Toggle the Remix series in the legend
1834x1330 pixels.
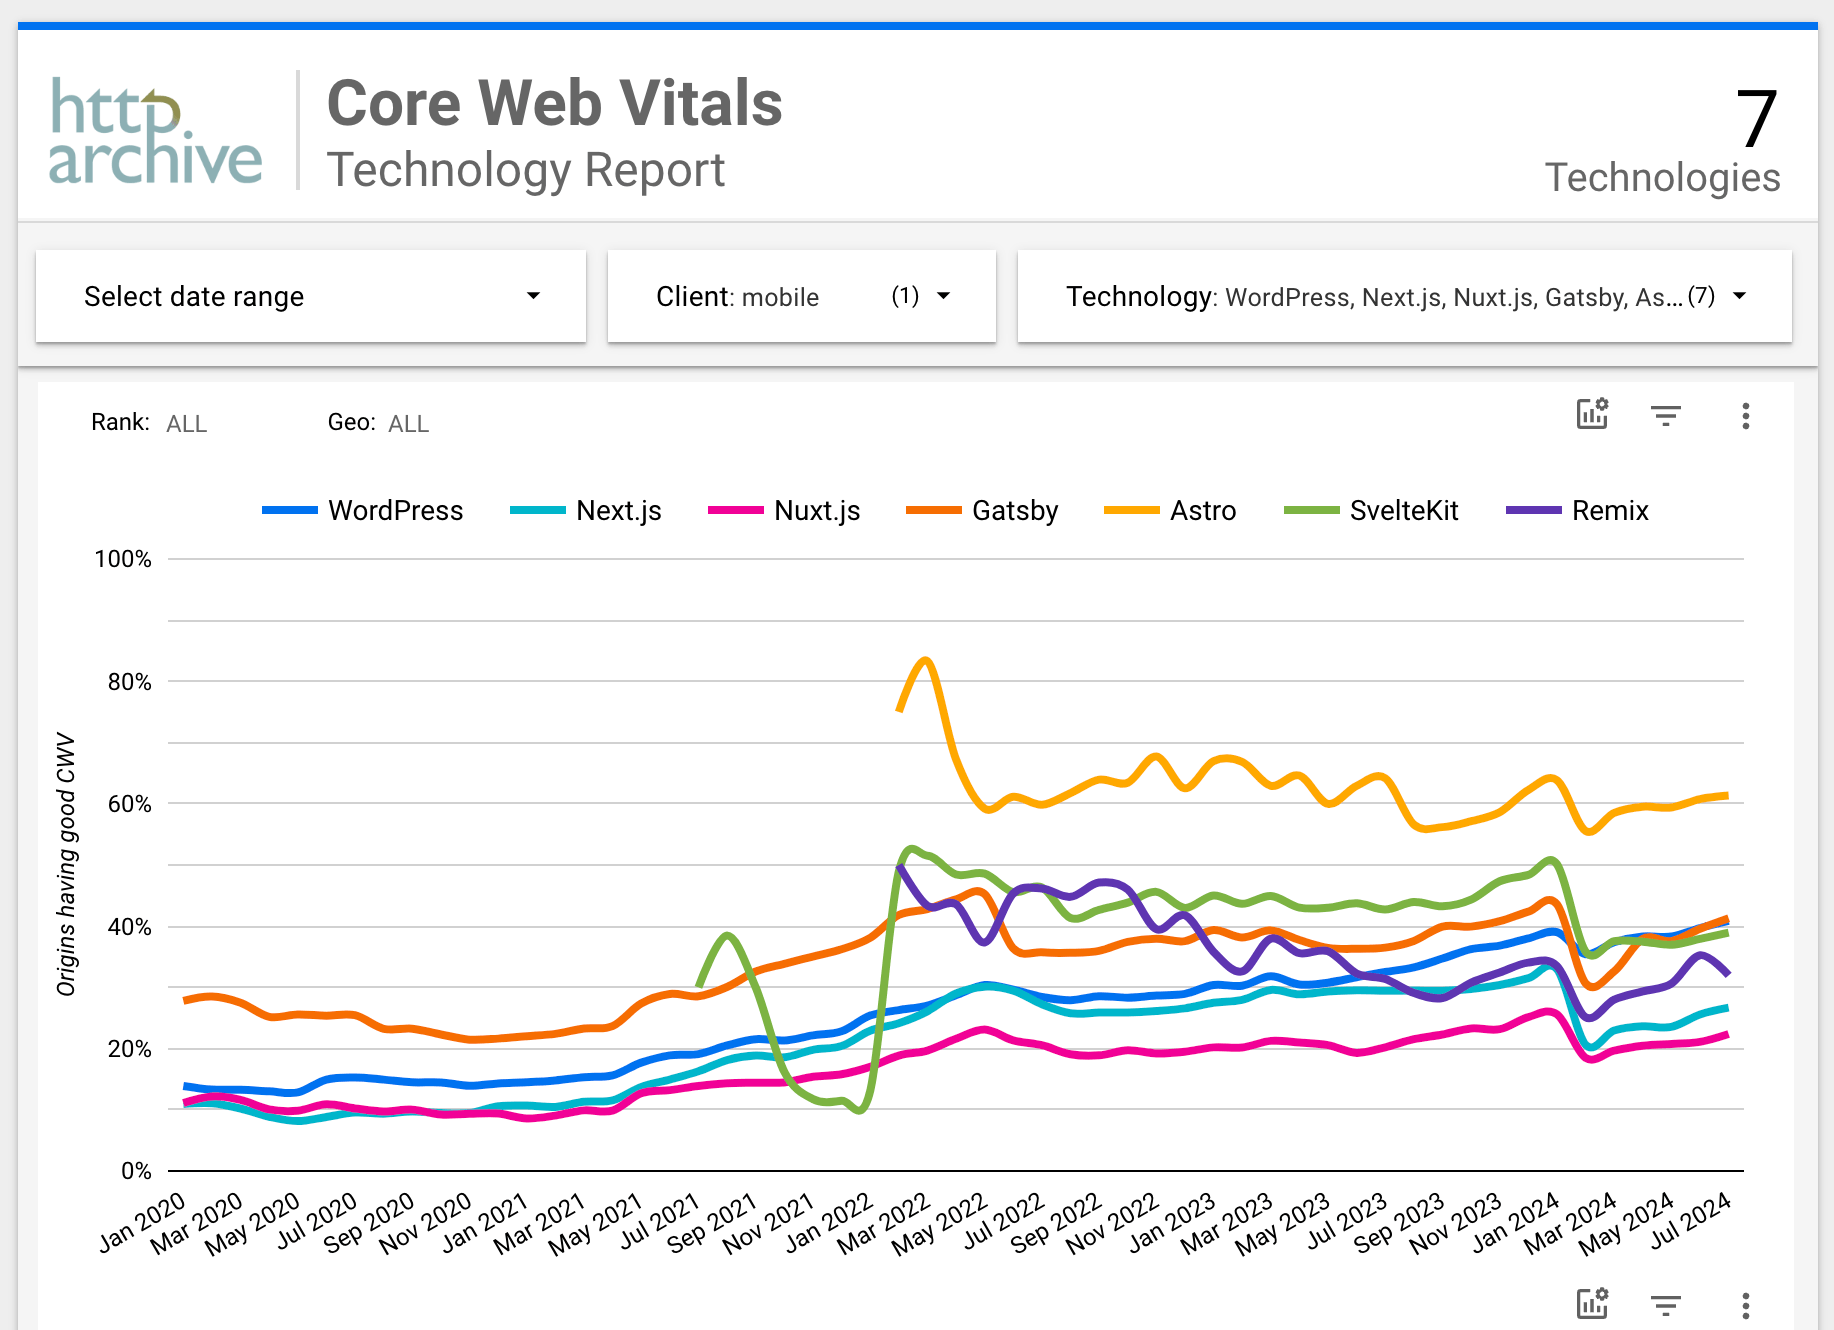[x=1577, y=510]
